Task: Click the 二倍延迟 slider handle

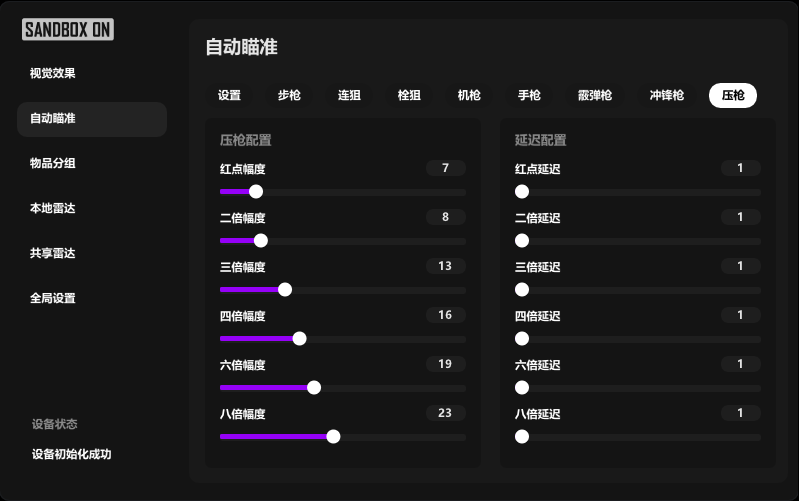Action: pos(522,241)
